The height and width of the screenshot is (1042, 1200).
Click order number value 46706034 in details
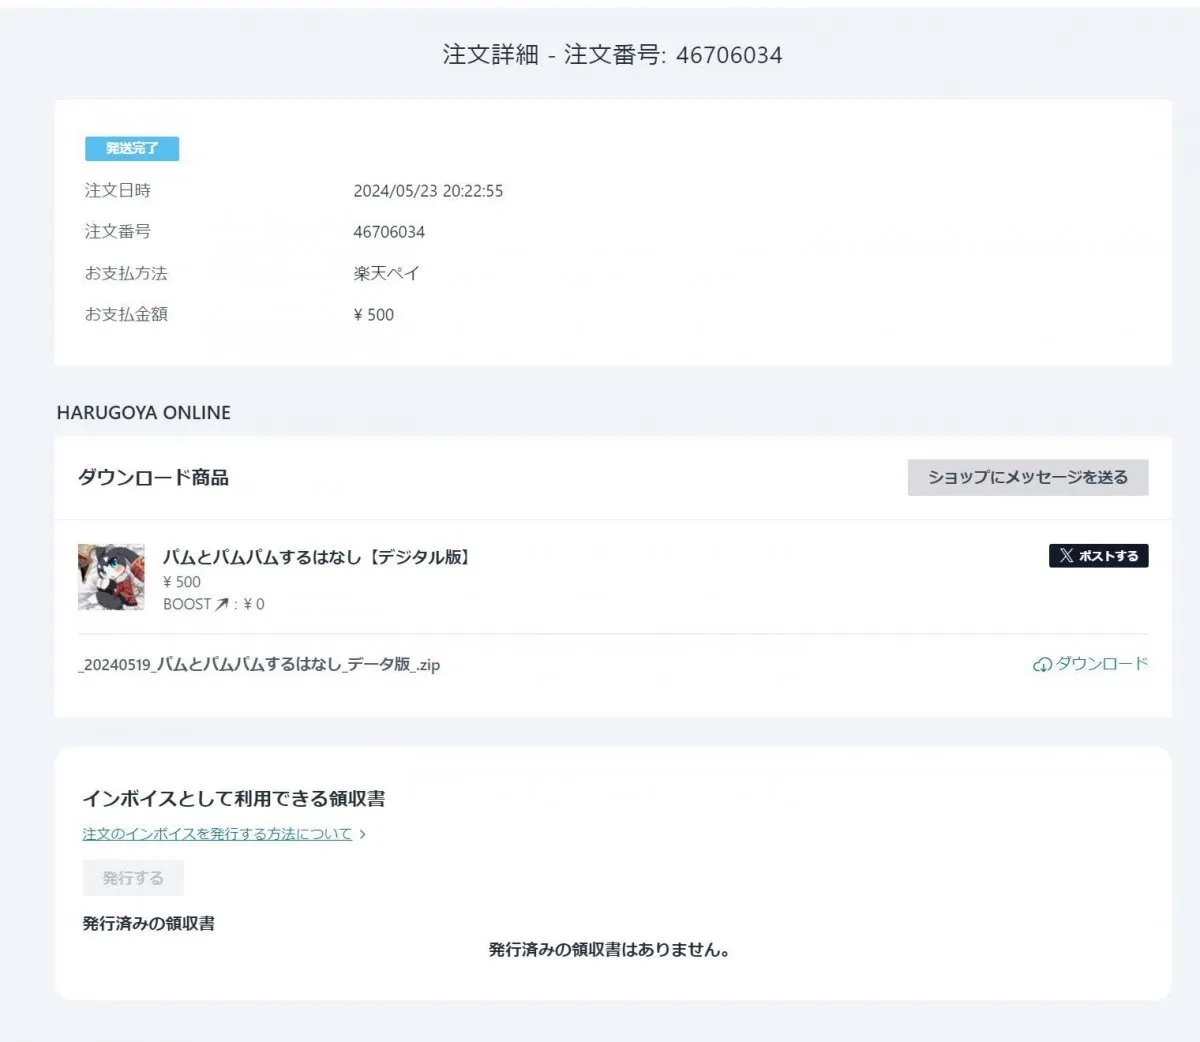[389, 232]
